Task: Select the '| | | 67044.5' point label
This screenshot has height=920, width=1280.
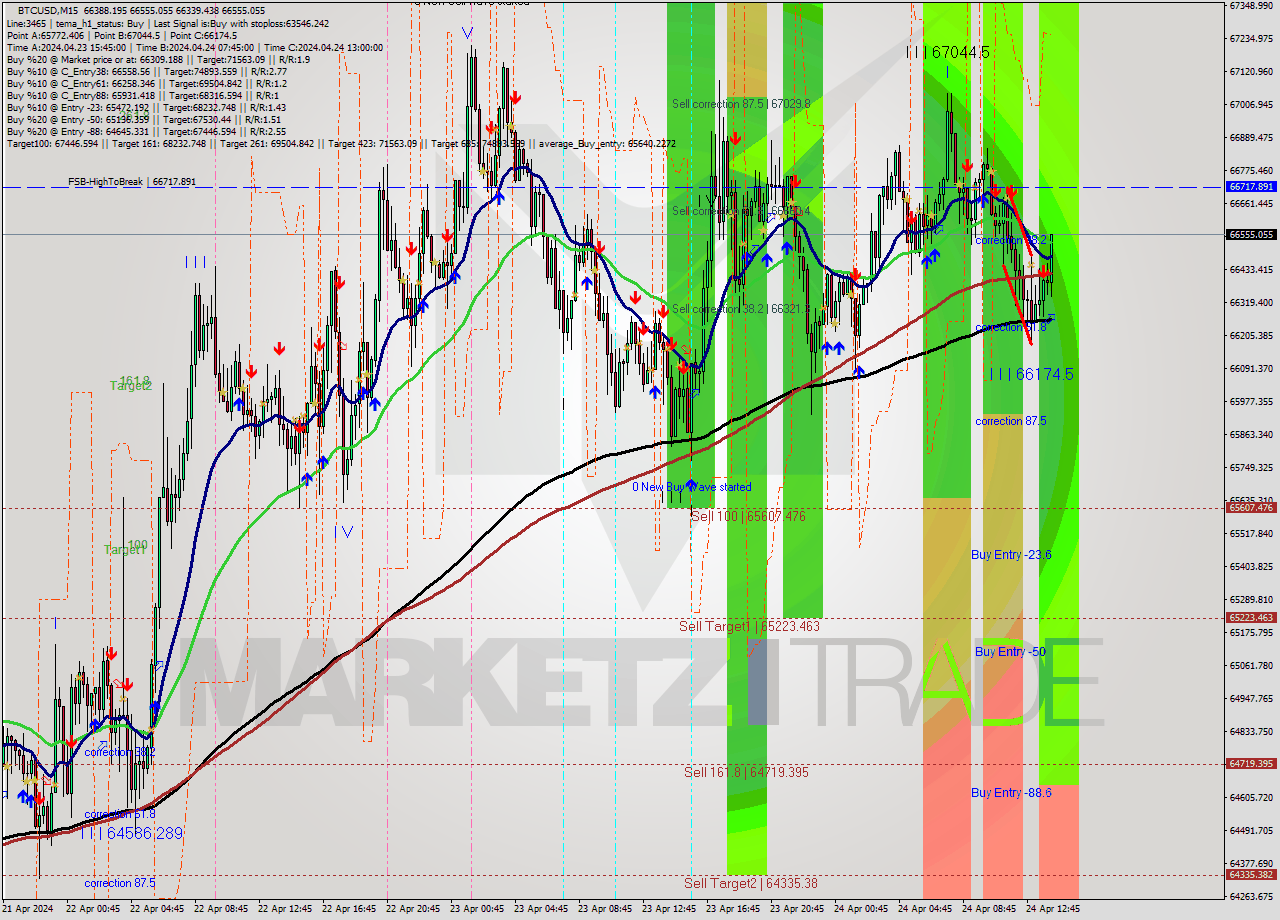Action: (948, 52)
